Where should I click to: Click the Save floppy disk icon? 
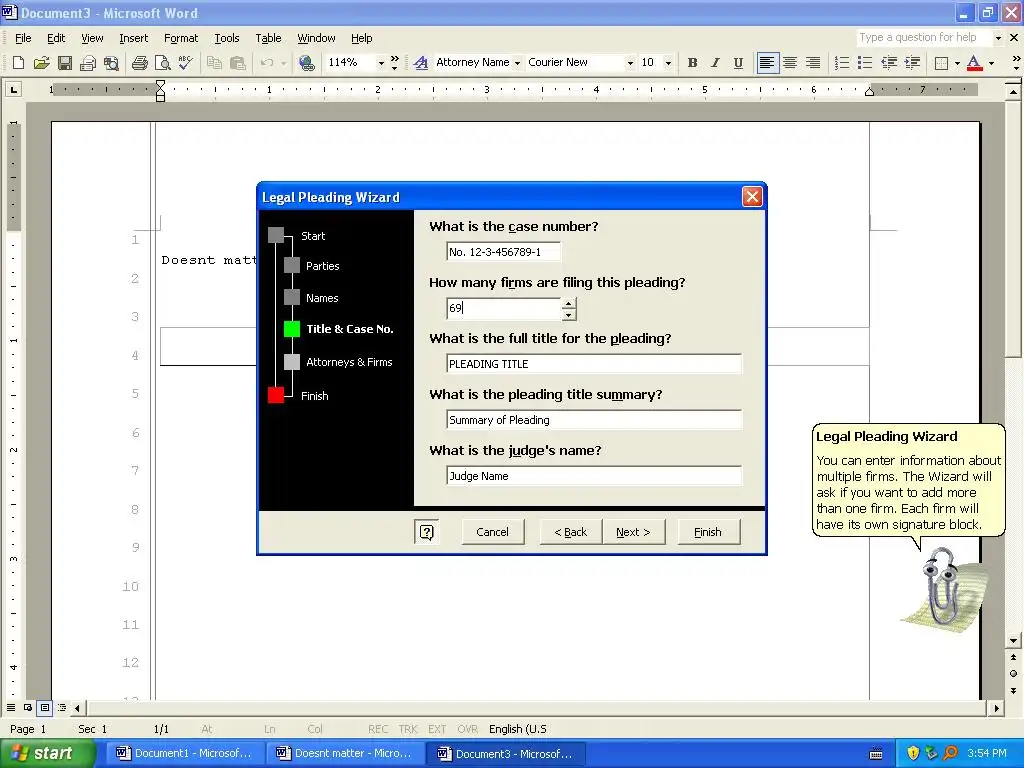pyautogui.click(x=64, y=63)
